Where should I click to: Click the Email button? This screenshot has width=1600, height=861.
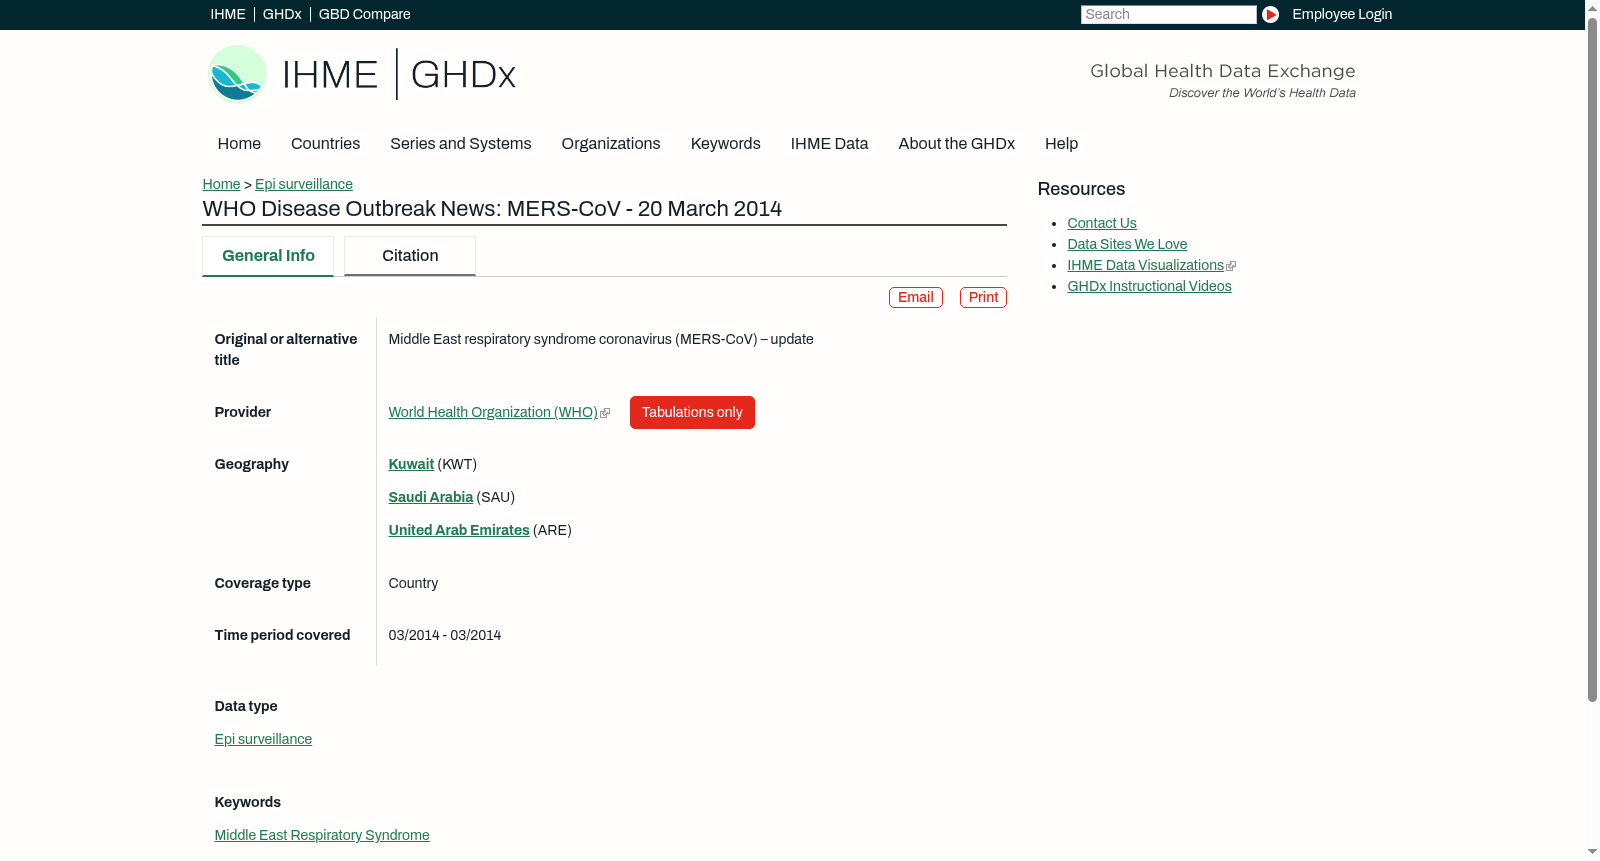point(916,297)
